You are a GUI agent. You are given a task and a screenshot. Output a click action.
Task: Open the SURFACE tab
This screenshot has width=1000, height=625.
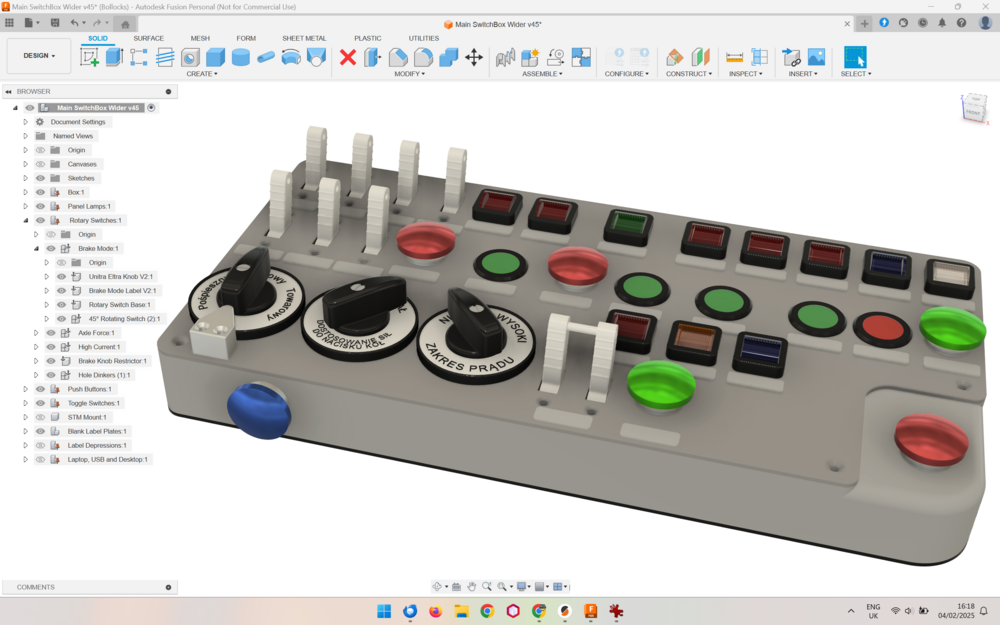148,38
